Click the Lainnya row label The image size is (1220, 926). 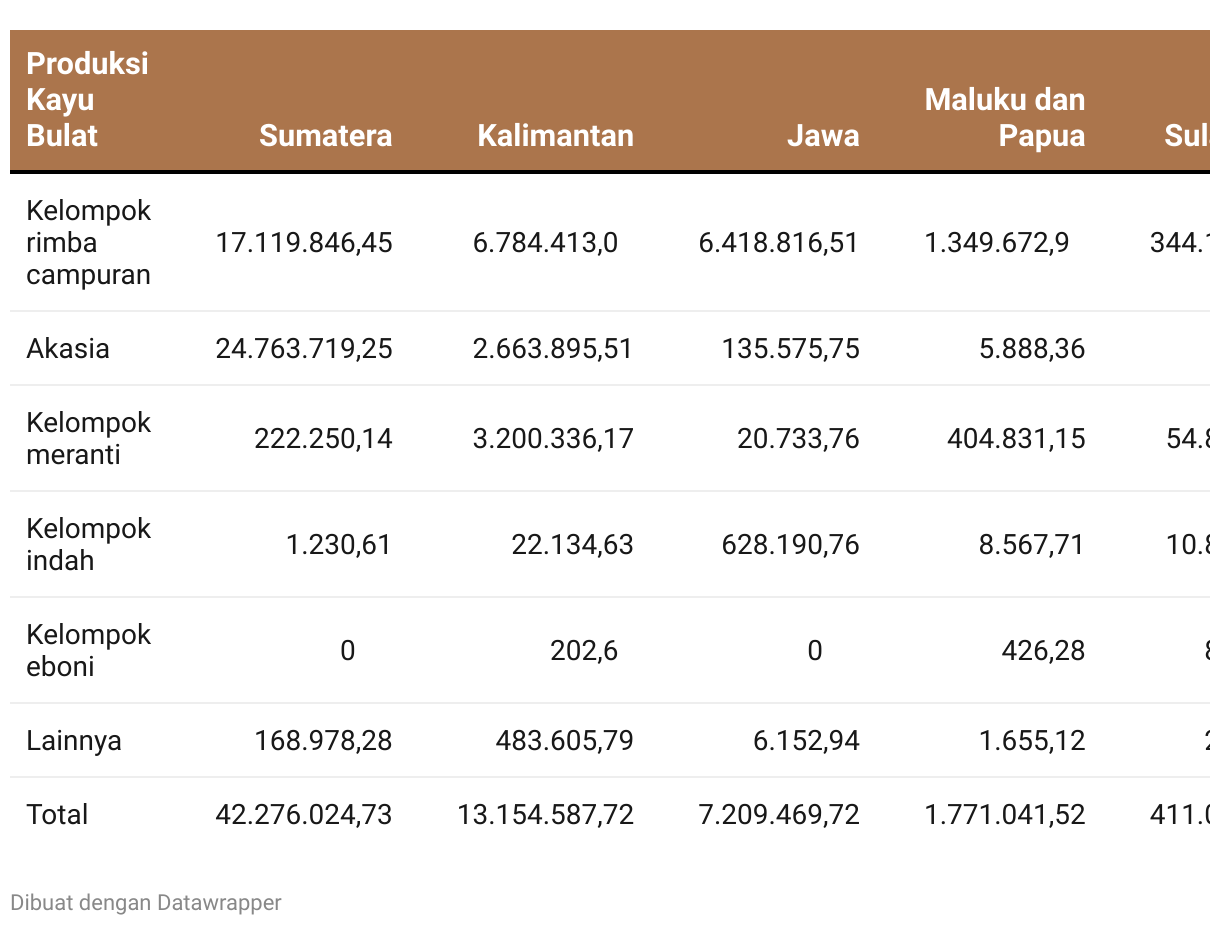[x=74, y=741]
